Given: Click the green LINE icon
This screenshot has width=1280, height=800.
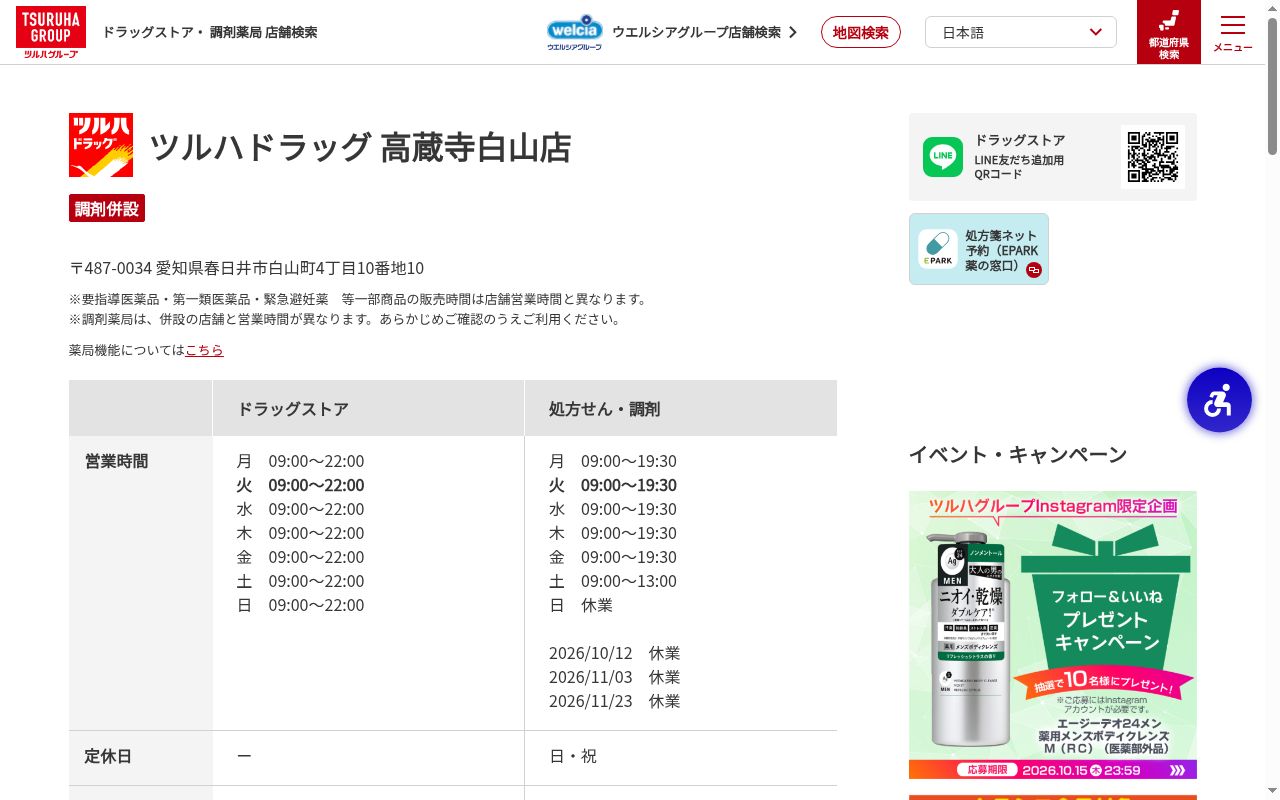Looking at the screenshot, I should click(943, 157).
